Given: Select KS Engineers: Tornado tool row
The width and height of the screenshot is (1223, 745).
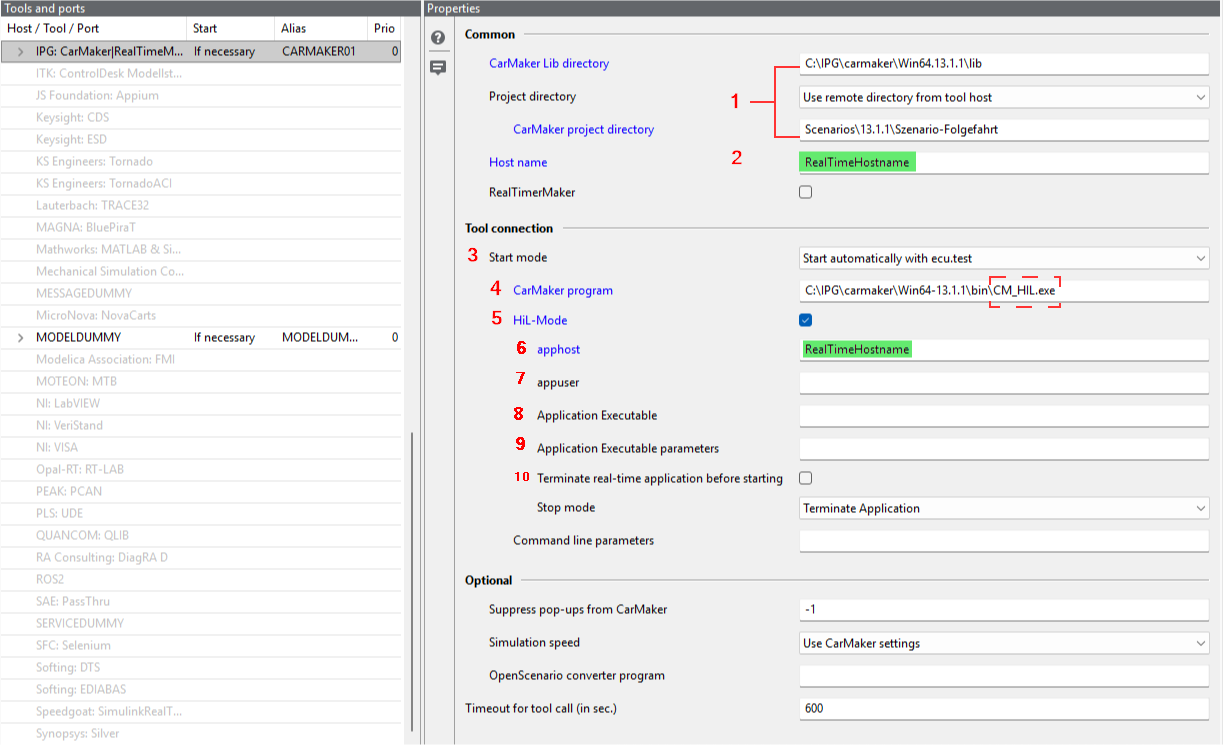Looking at the screenshot, I should point(200,161).
